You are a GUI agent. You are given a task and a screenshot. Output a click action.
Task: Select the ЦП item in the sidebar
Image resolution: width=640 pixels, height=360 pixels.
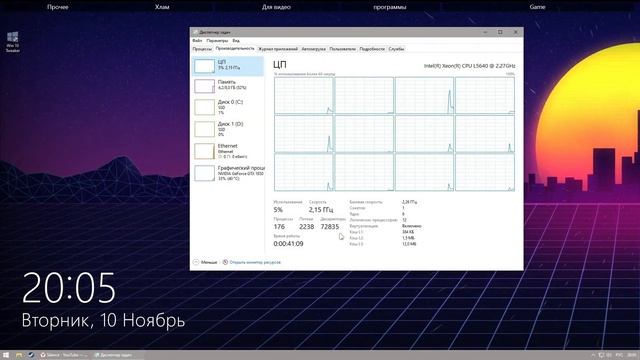pos(228,66)
